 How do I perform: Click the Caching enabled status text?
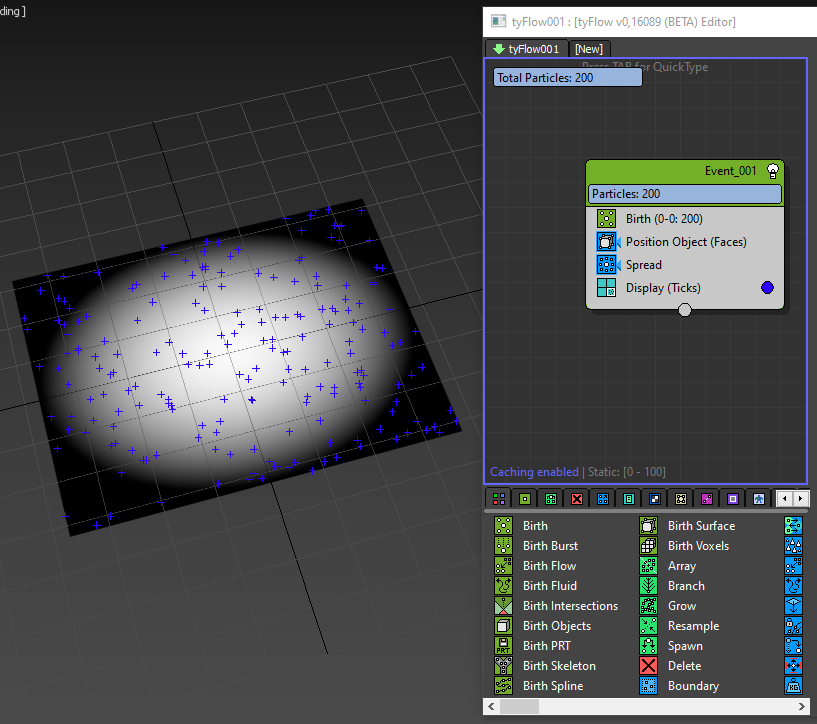coord(534,472)
